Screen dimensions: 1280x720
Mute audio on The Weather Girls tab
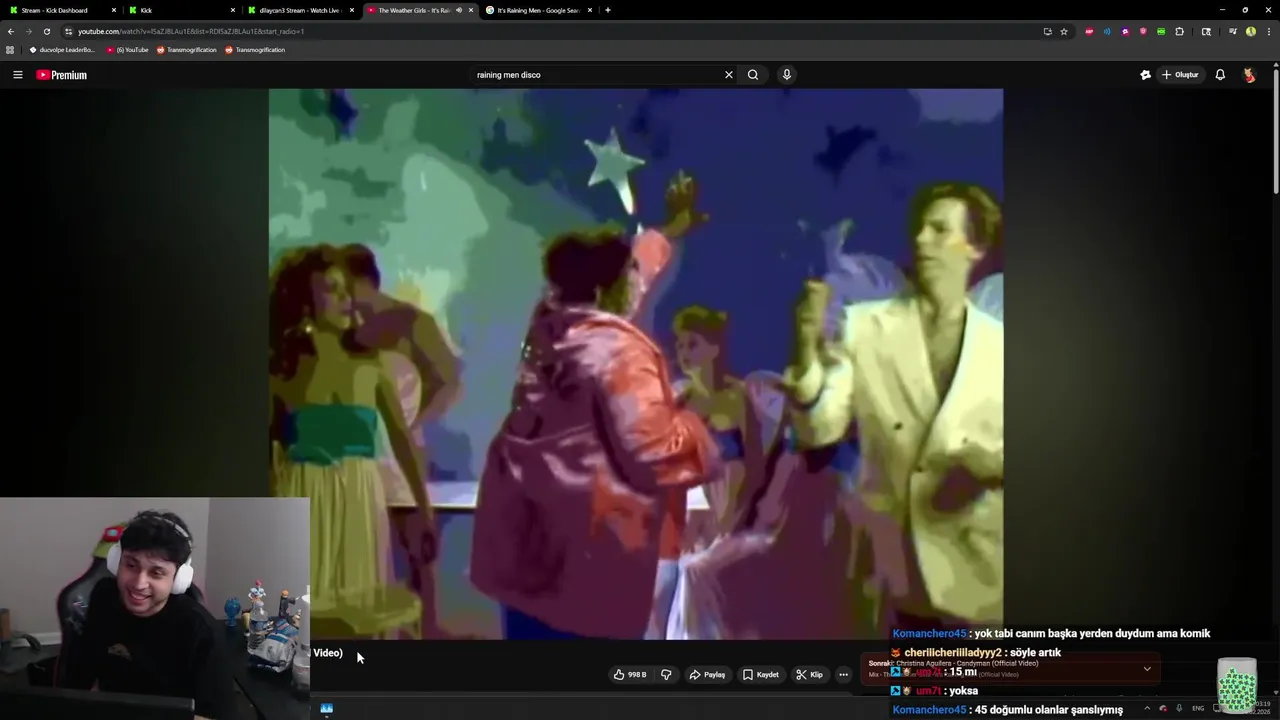(x=459, y=10)
